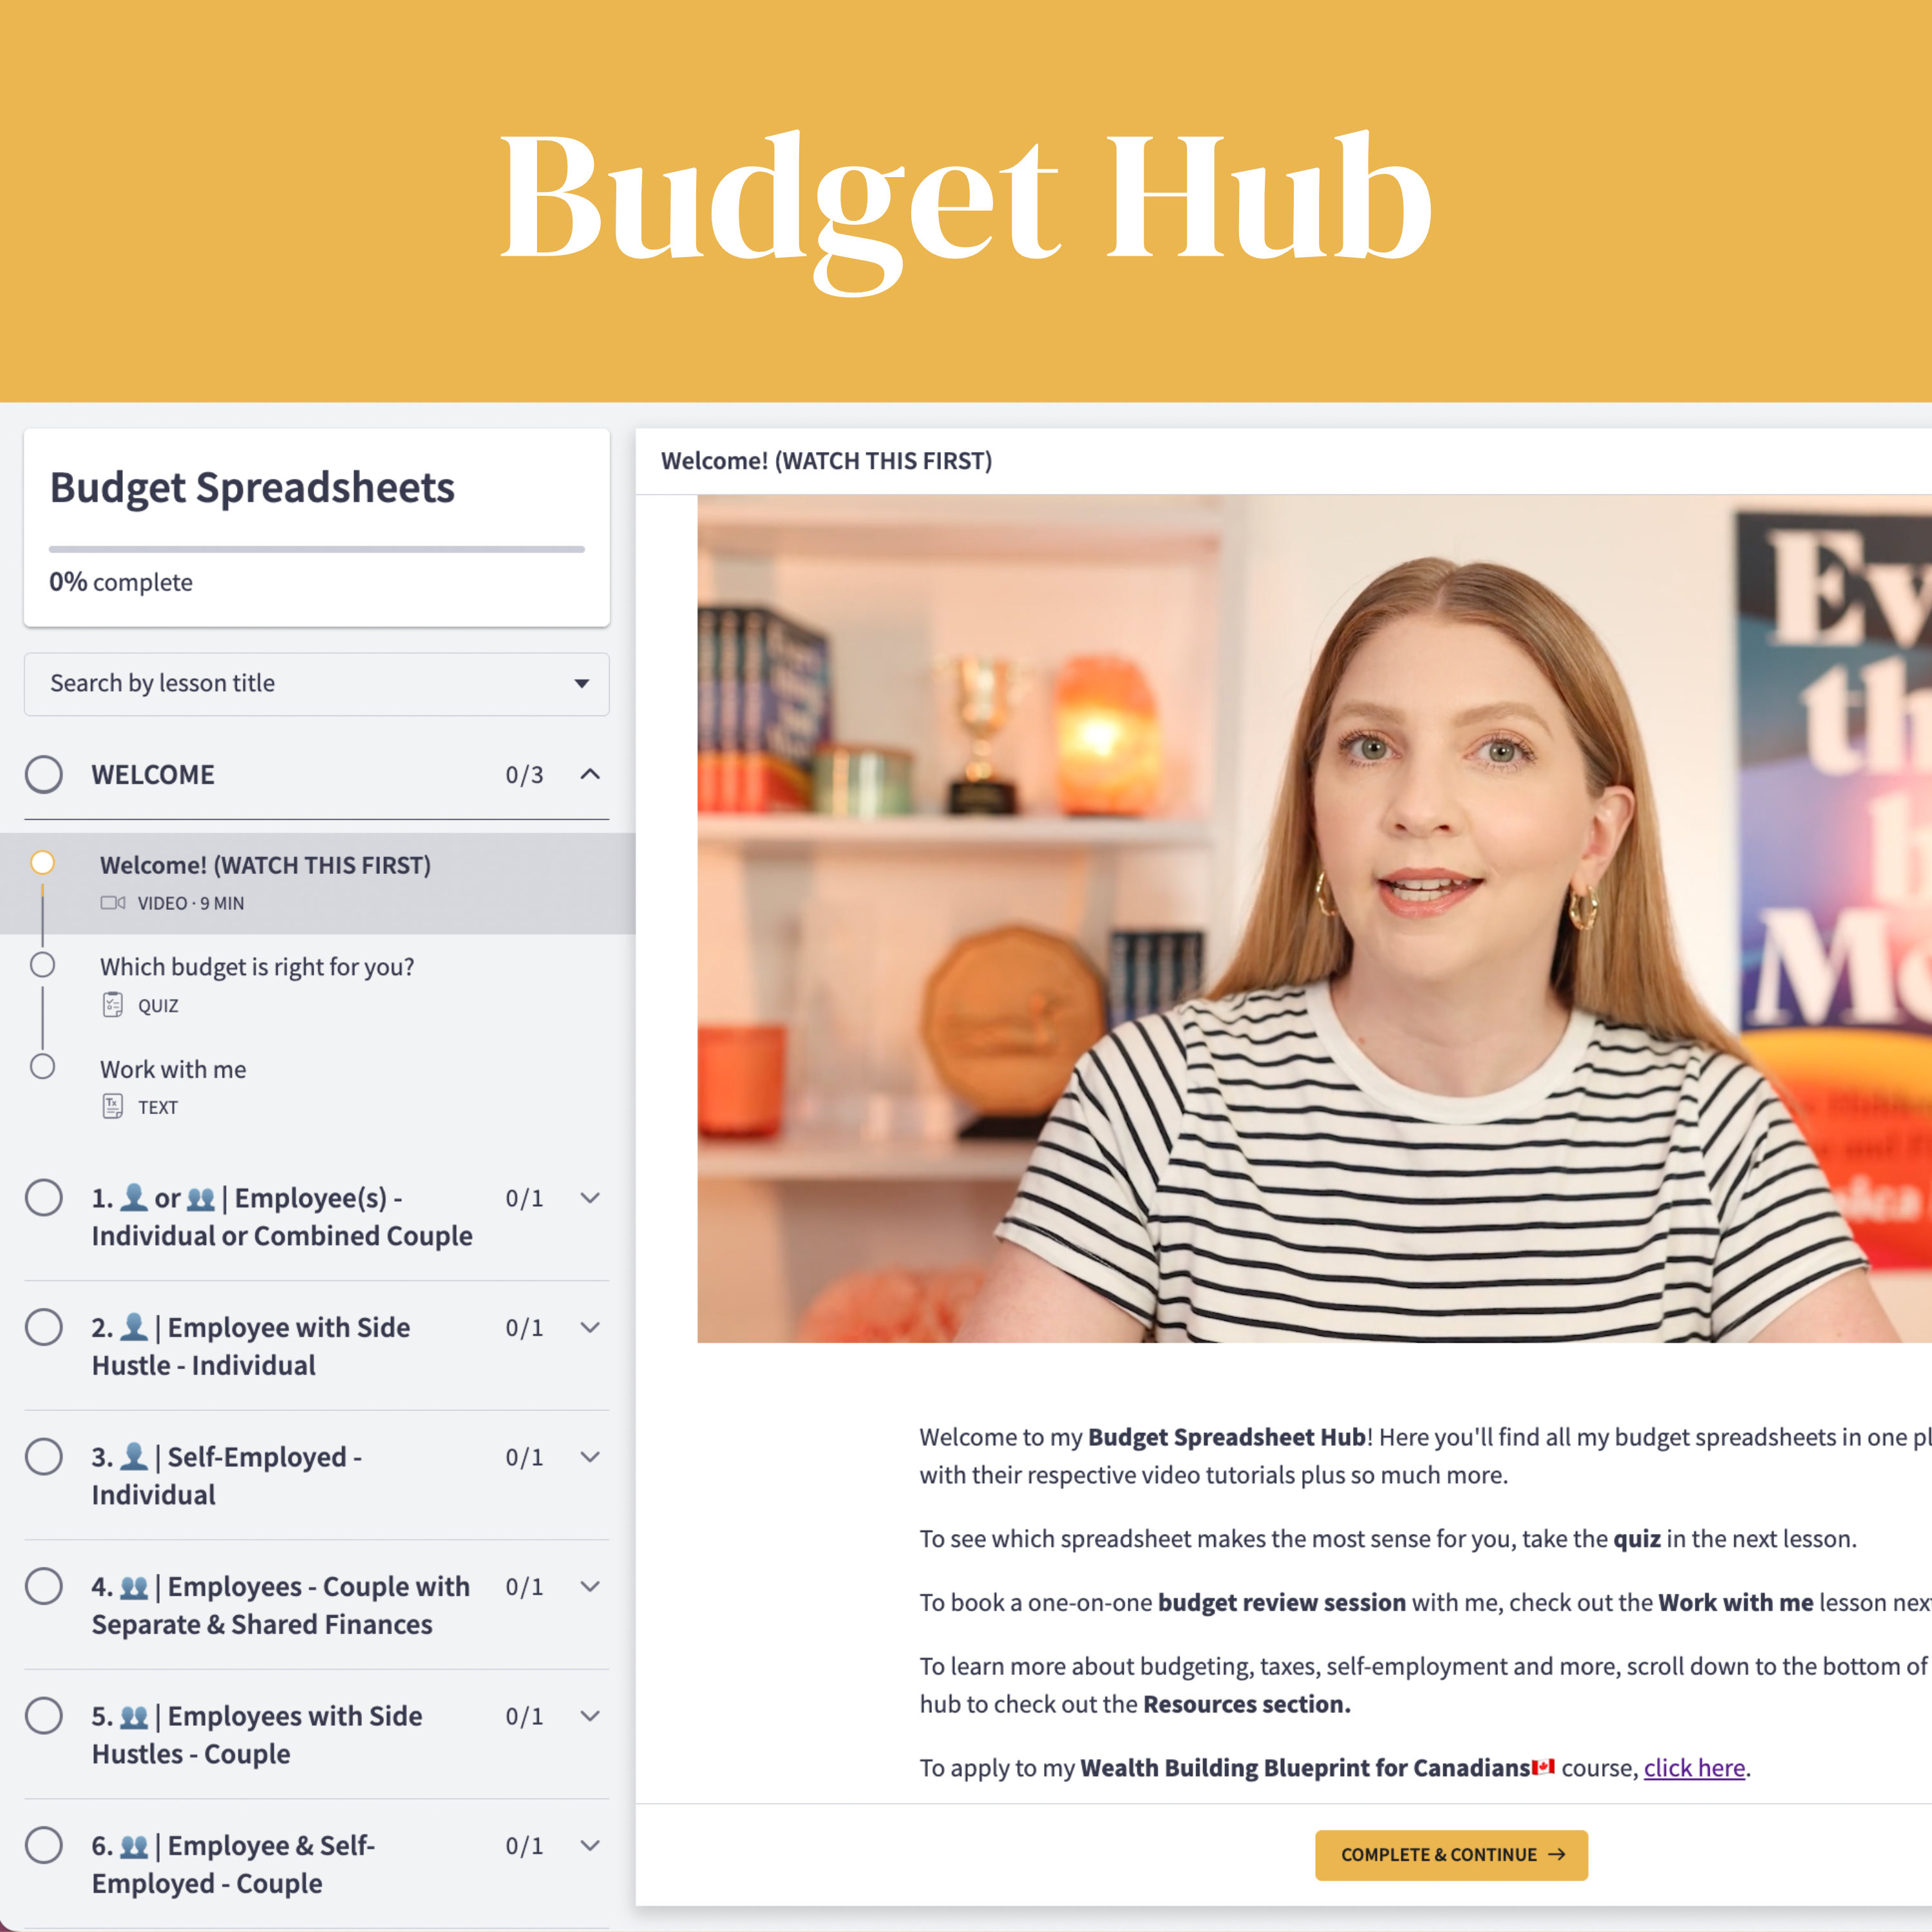This screenshot has height=1932, width=1932.
Task: Mark the Work with me lesson complete
Action: pos(44,1067)
